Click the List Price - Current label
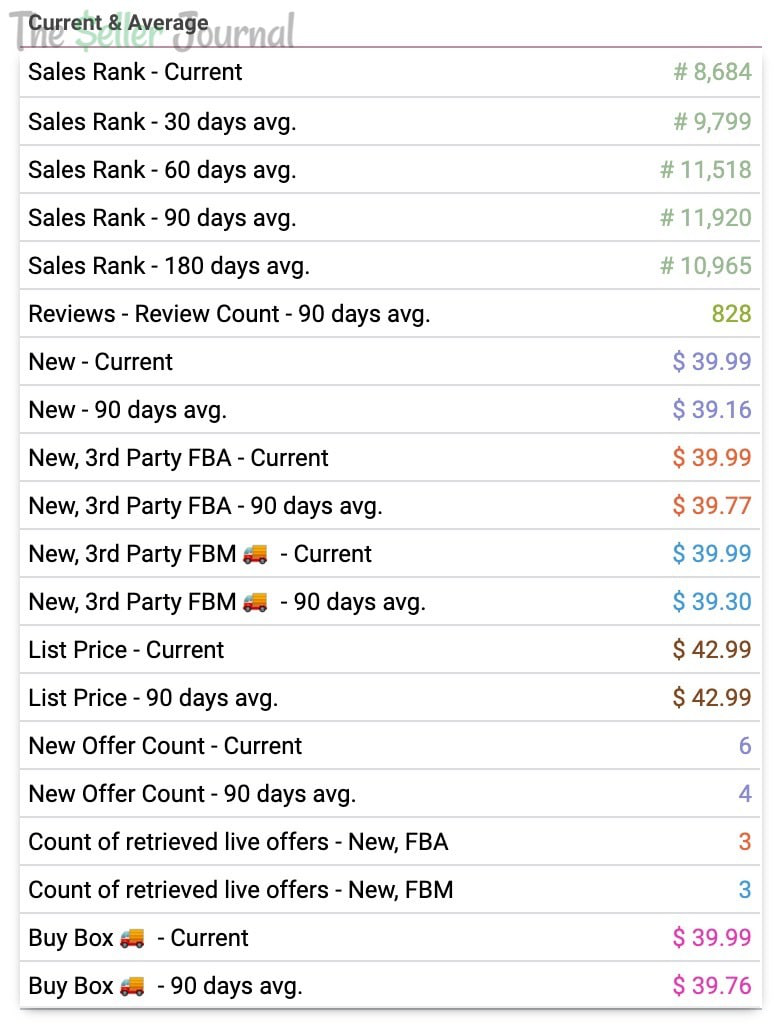 pos(126,650)
